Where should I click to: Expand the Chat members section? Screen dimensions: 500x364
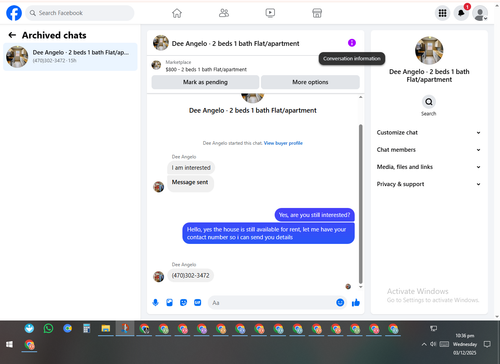click(x=429, y=150)
